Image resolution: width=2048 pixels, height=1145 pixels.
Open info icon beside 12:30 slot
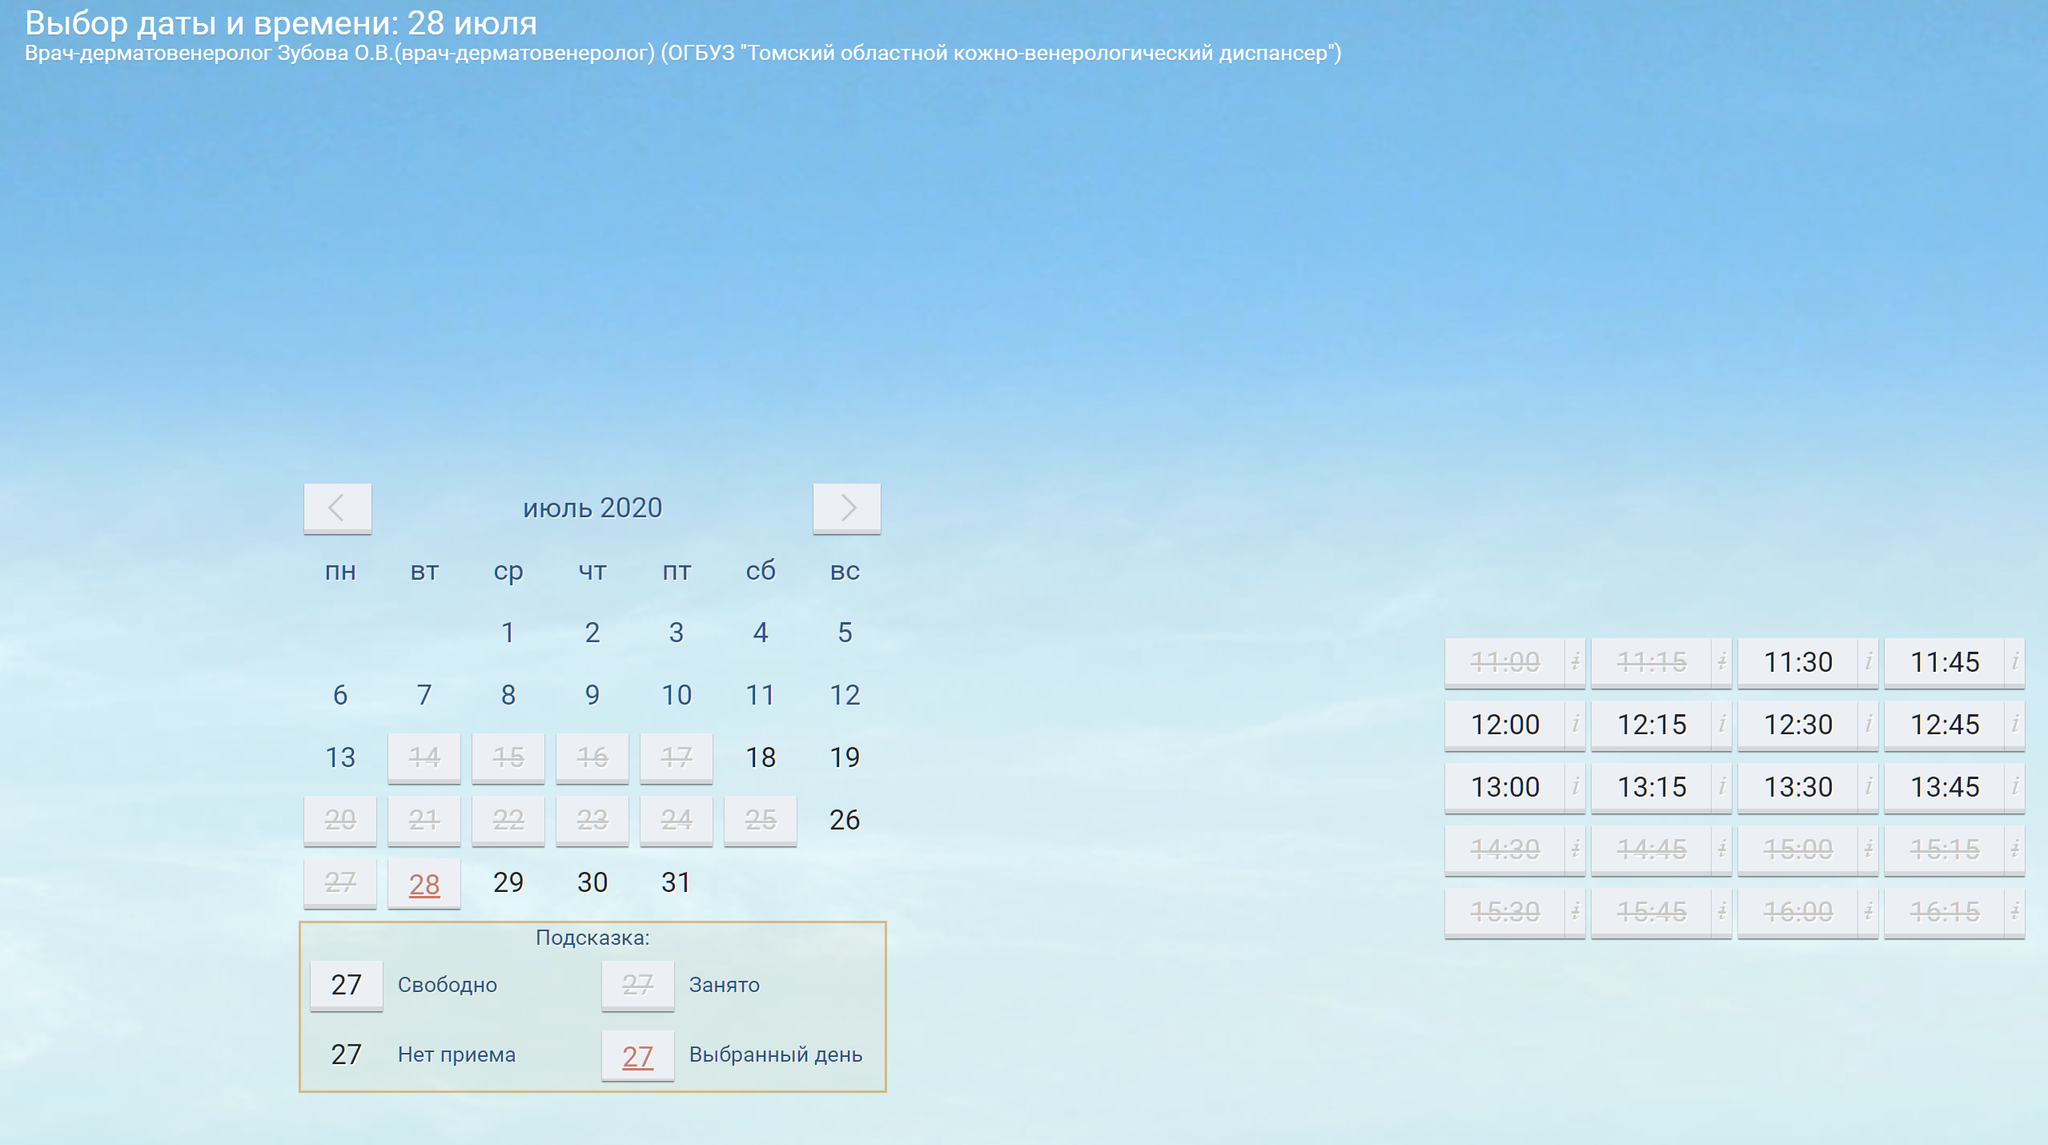pos(1868,724)
